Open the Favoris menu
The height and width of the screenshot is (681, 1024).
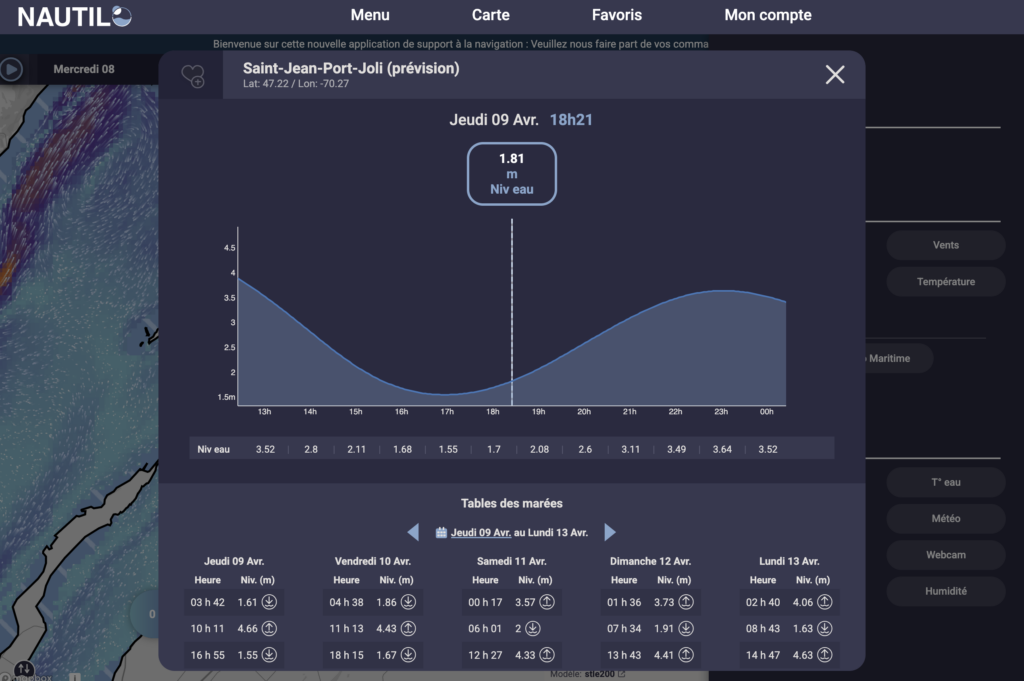pyautogui.click(x=617, y=15)
